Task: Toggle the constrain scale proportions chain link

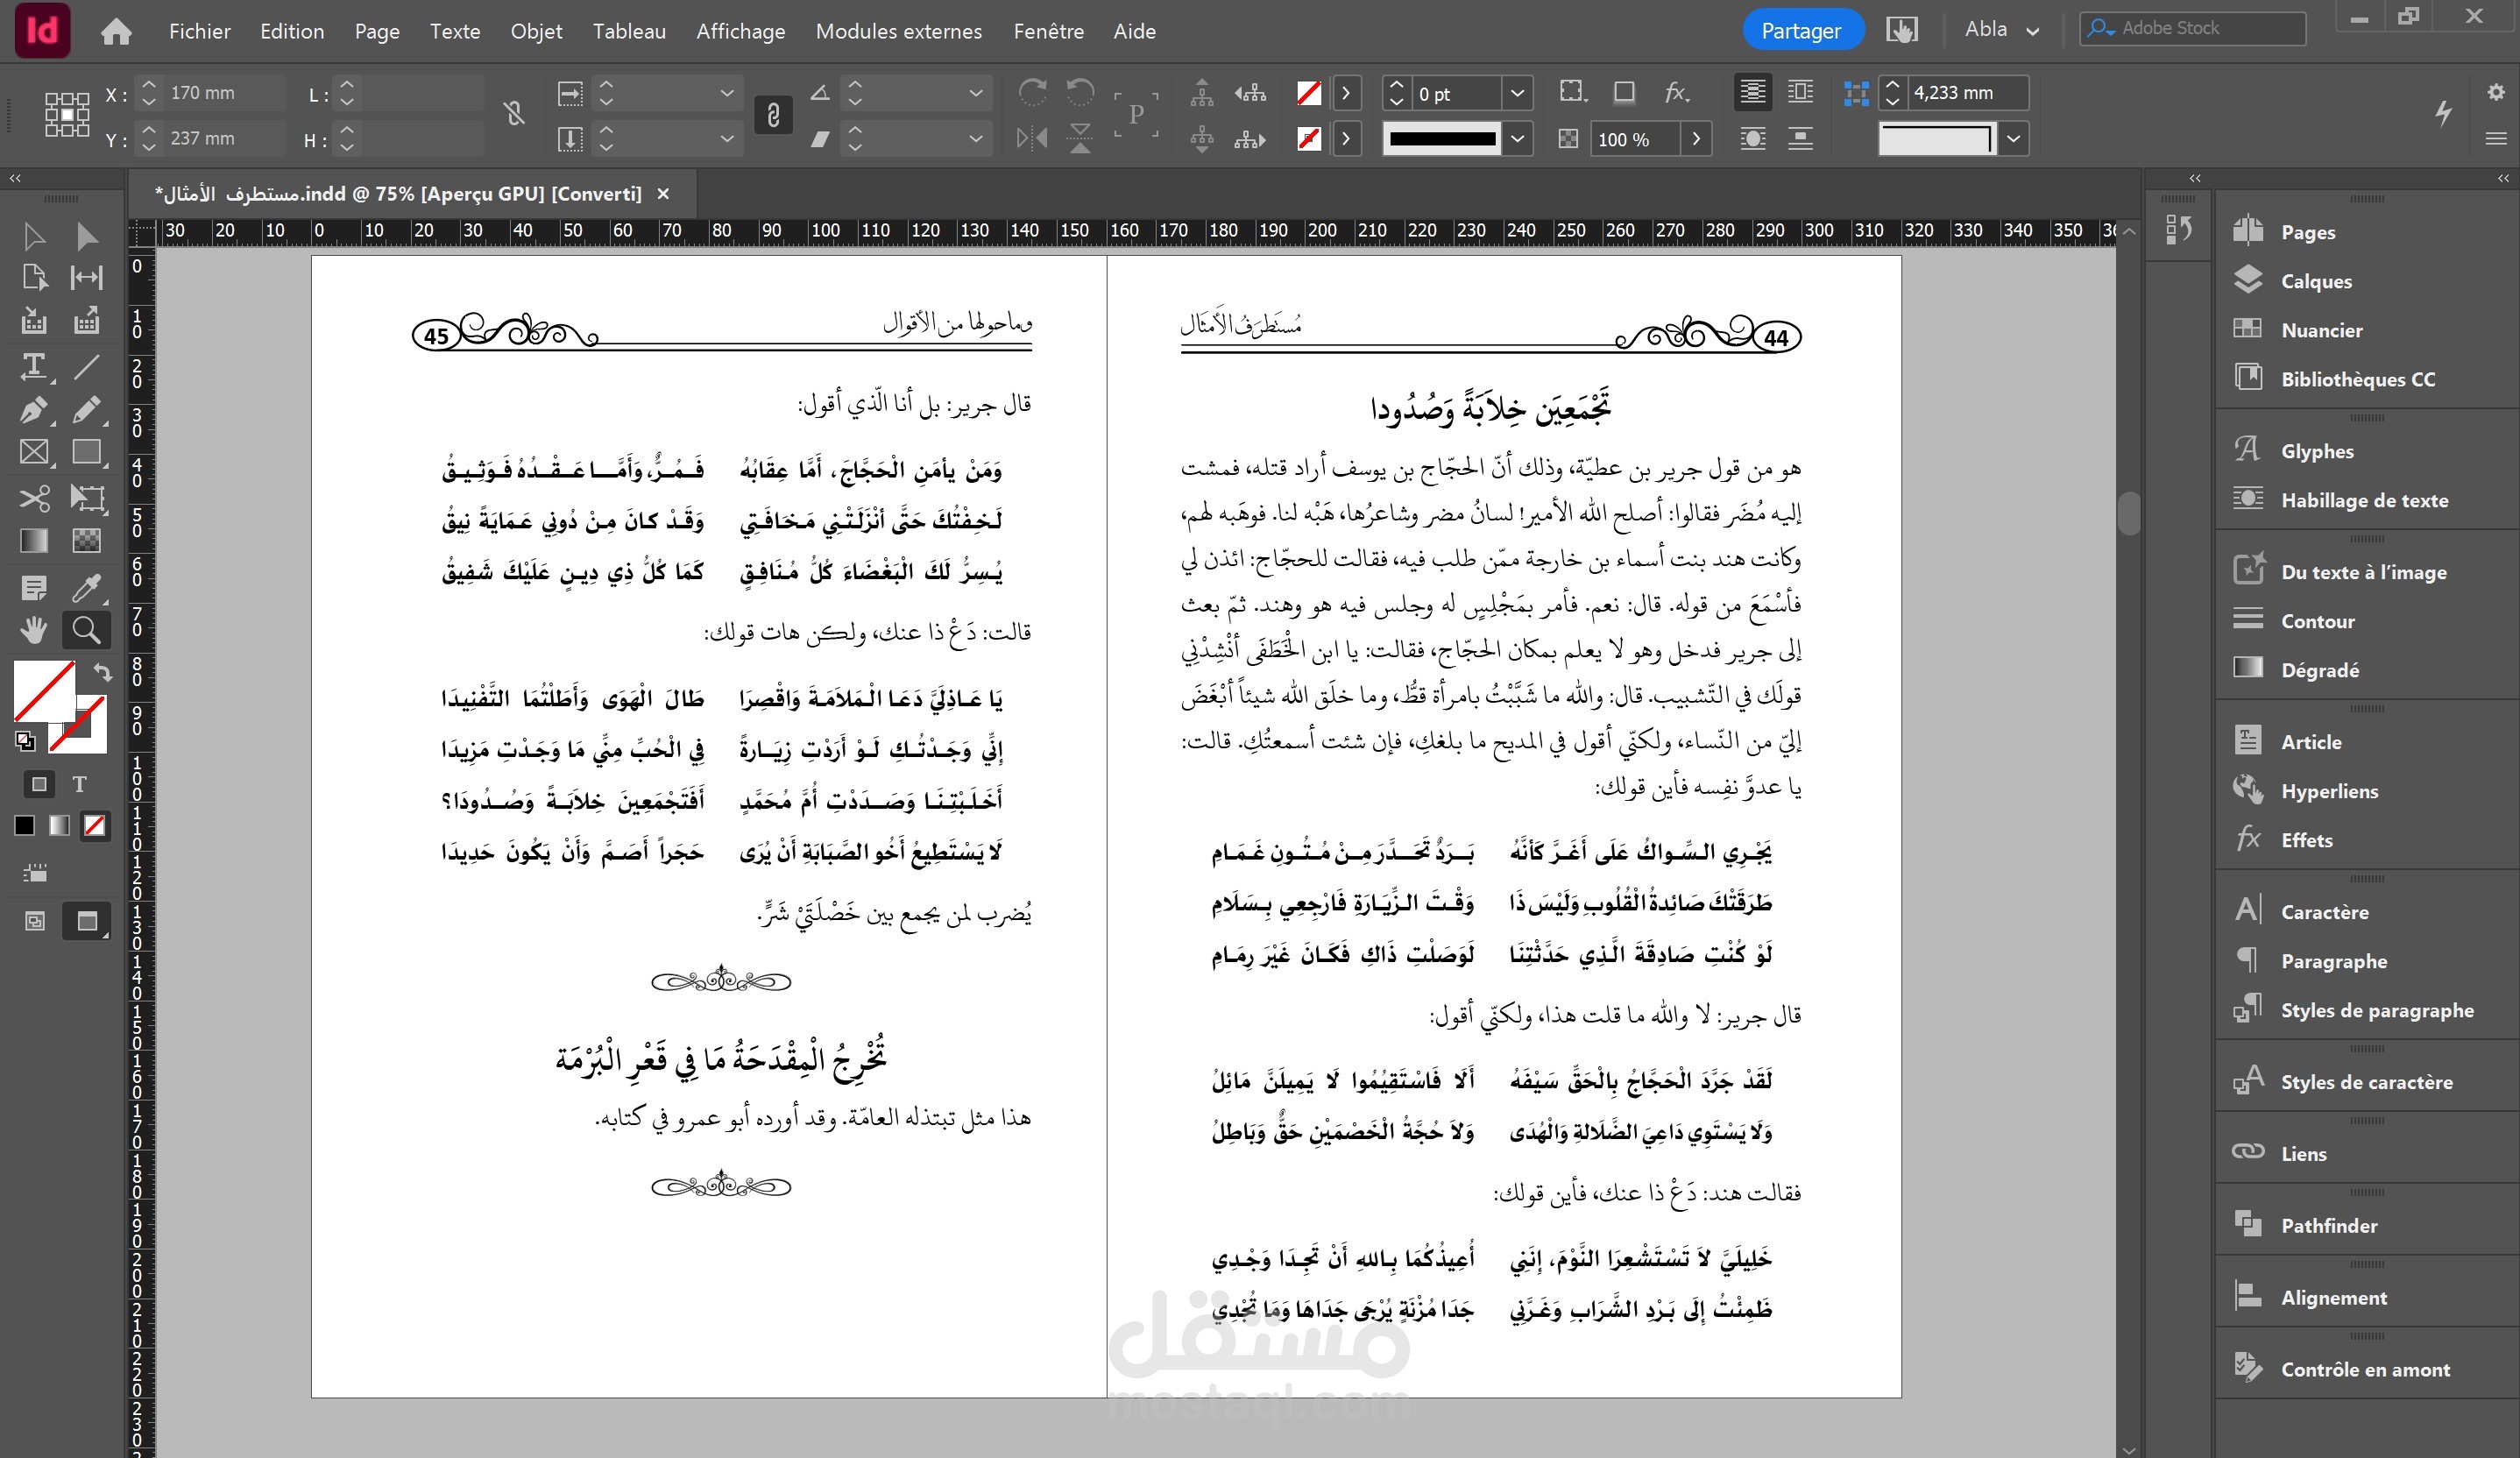Action: pos(773,115)
